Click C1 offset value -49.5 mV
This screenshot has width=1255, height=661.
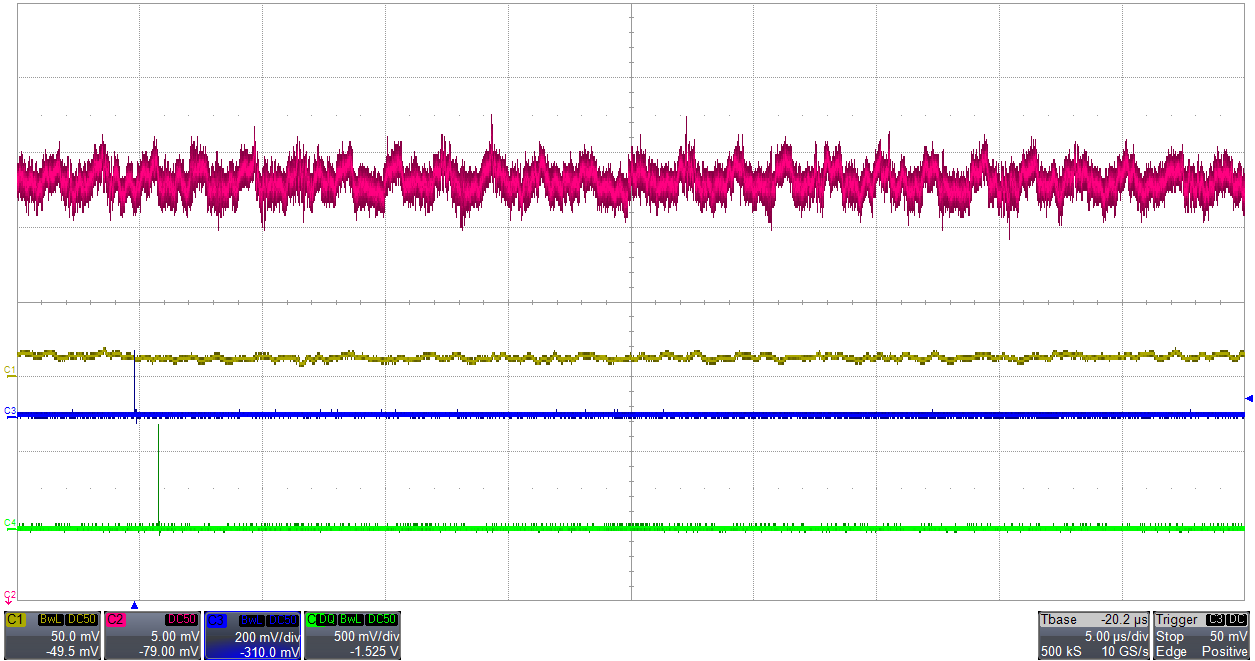73,652
